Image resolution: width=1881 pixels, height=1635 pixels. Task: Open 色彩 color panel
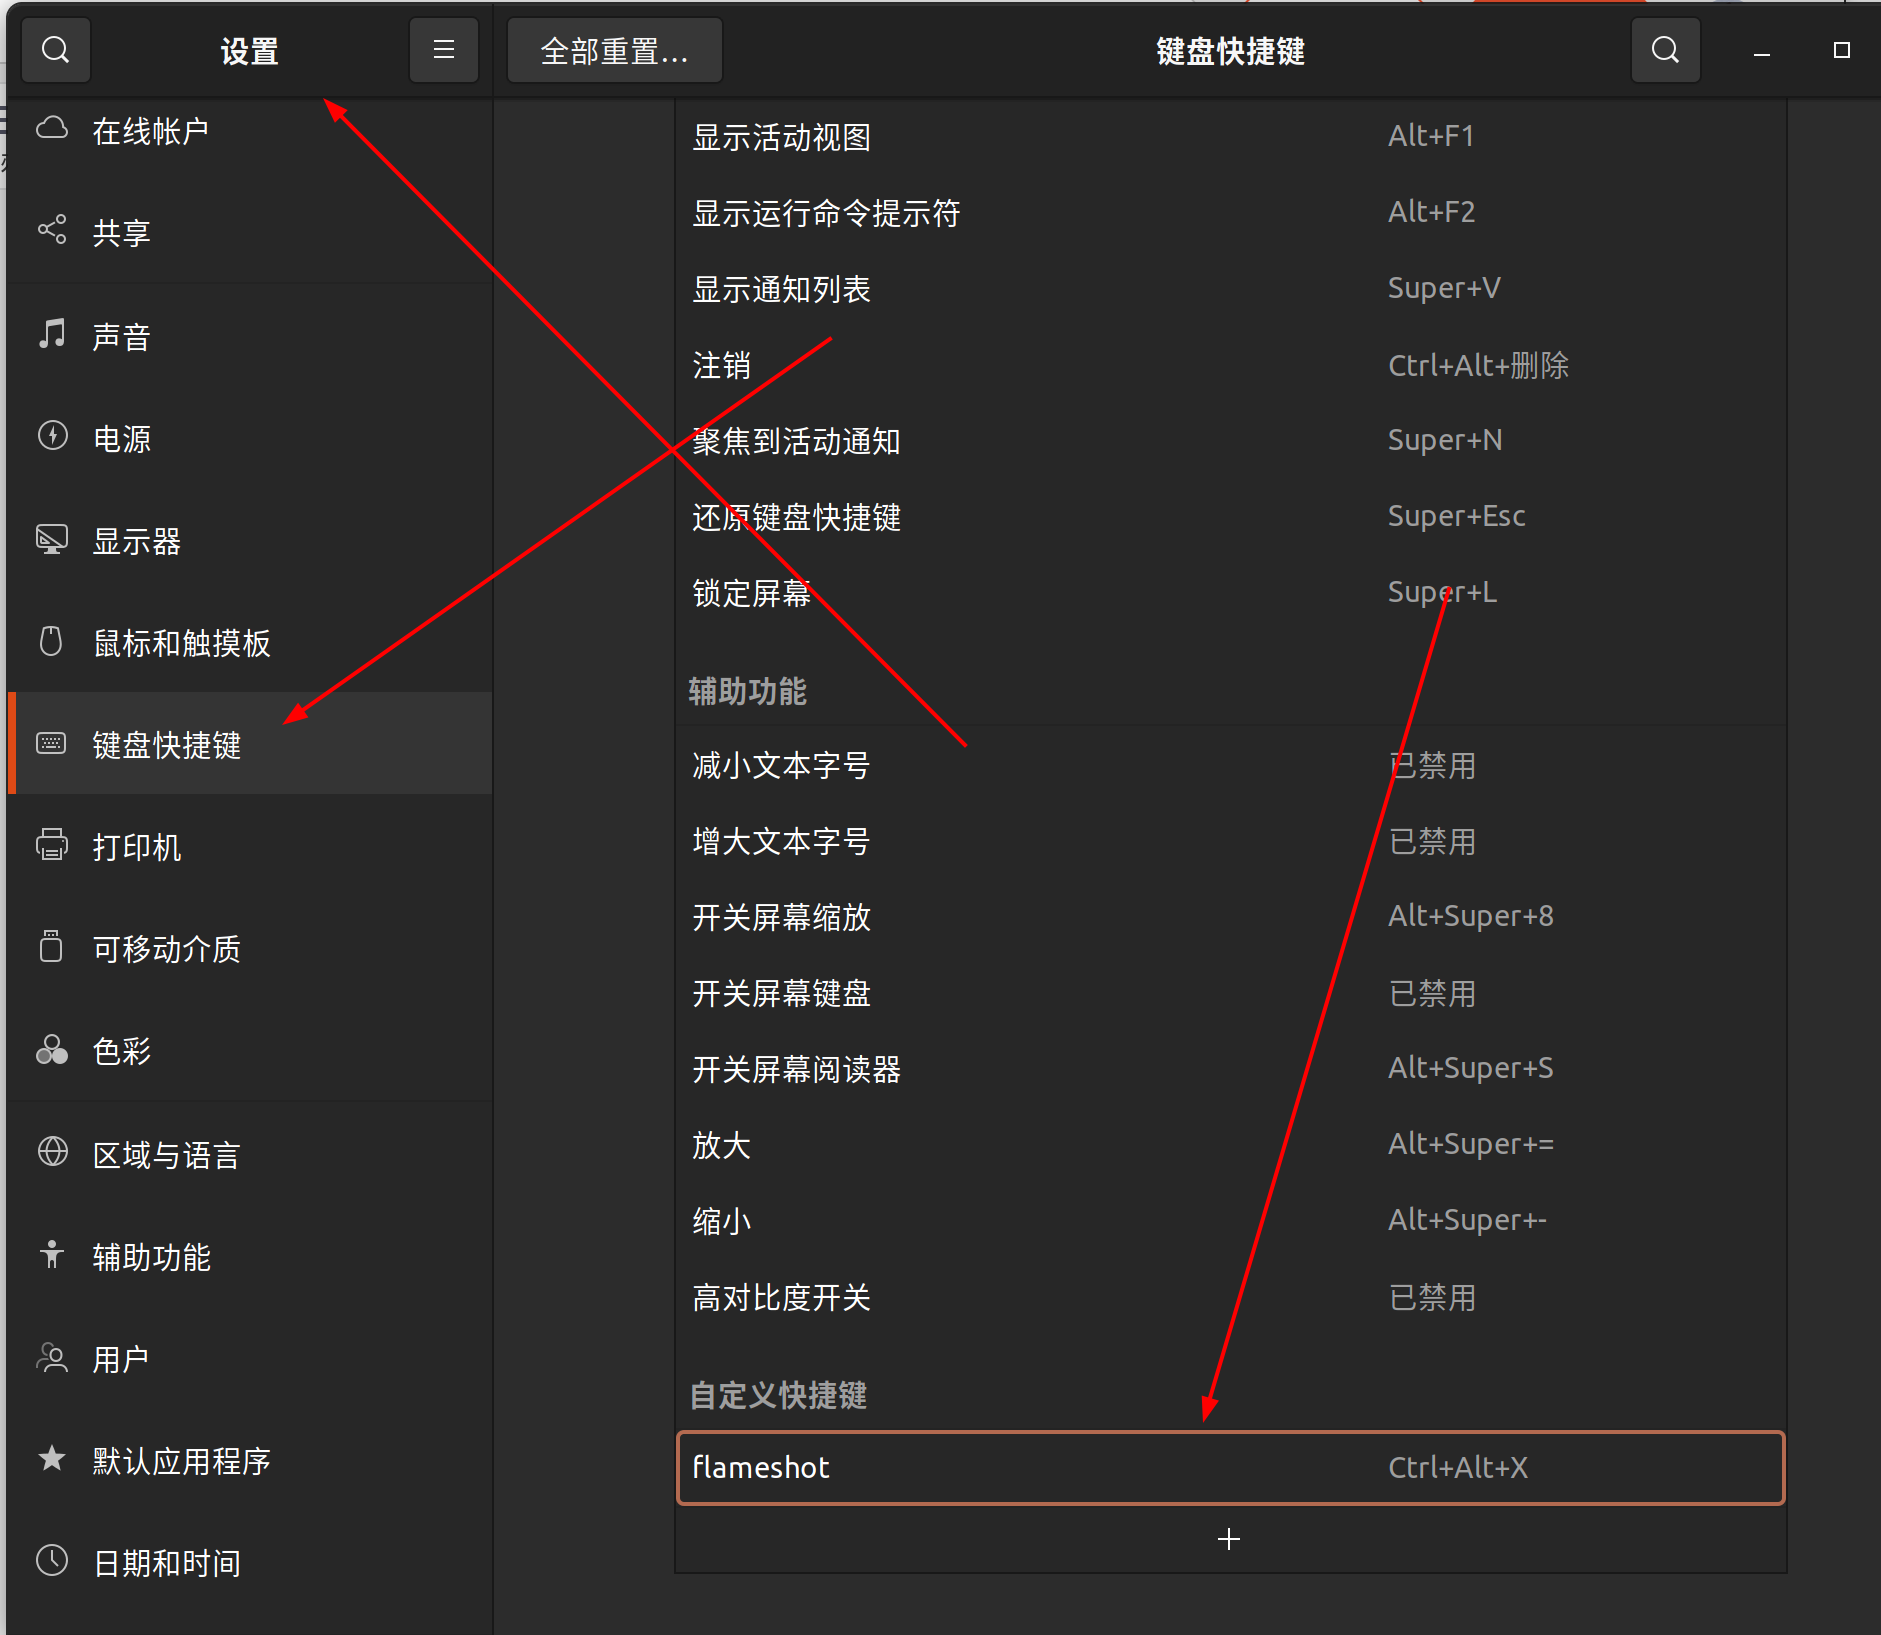249,1051
